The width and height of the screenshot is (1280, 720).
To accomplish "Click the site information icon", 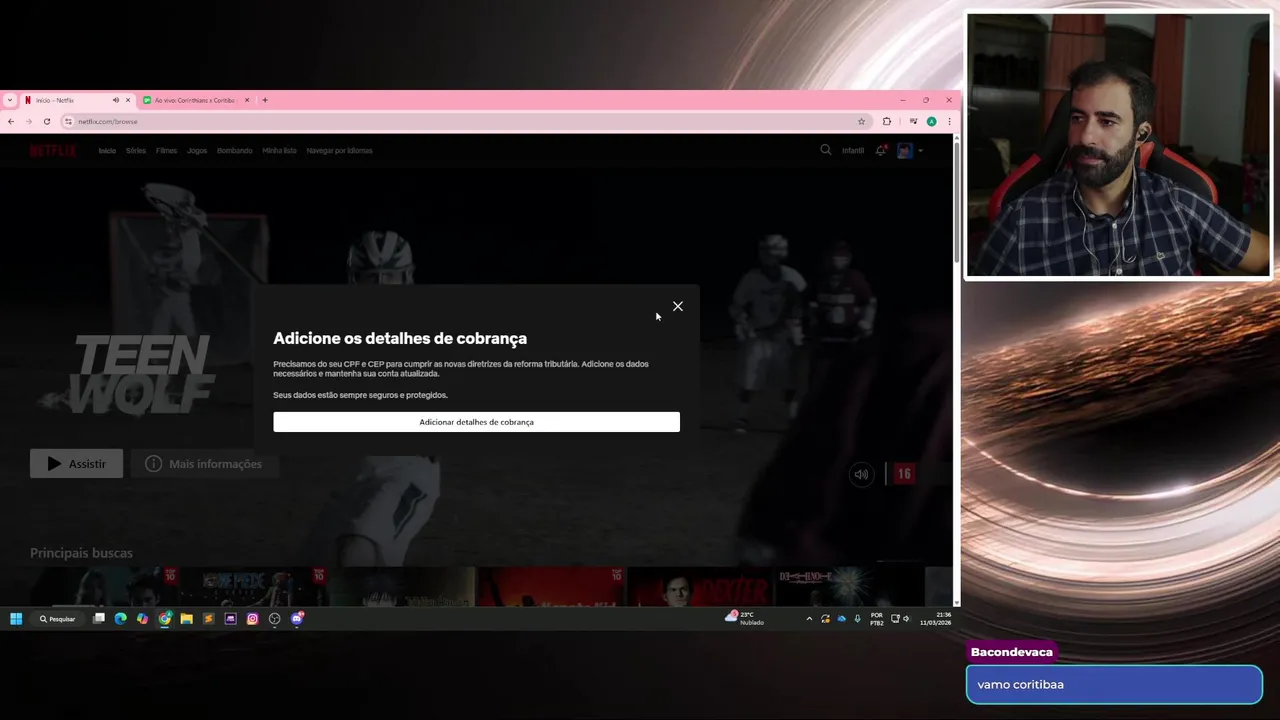I will 69,121.
